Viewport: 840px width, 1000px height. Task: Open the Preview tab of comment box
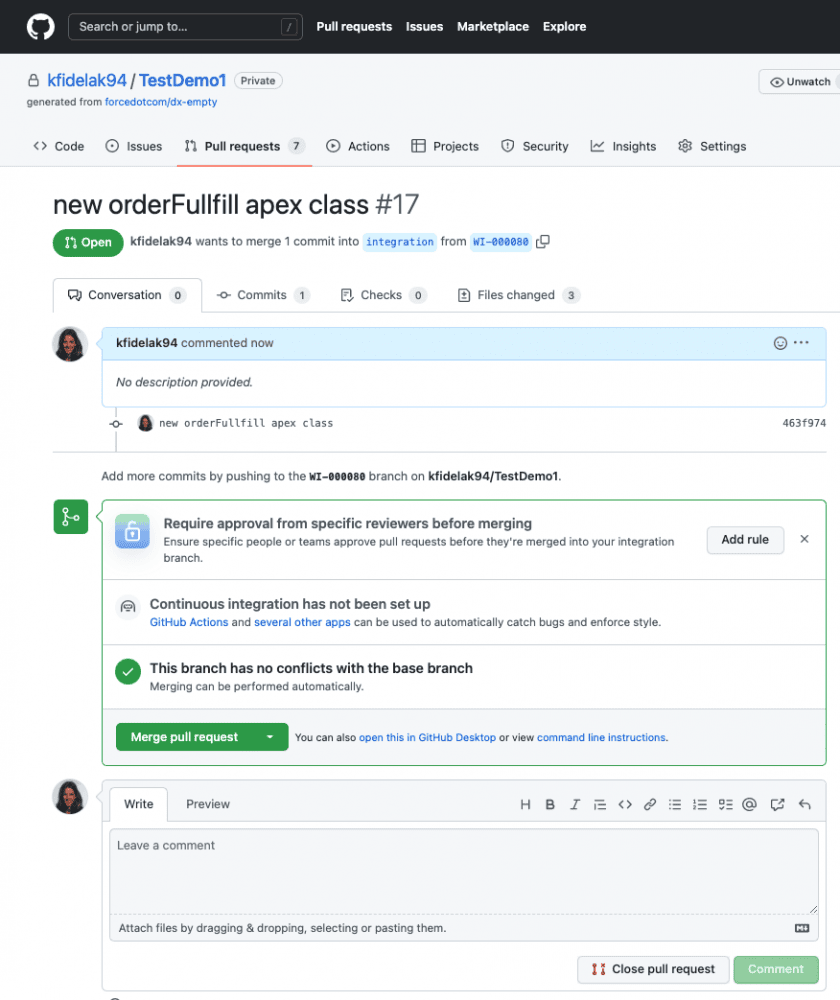pos(208,804)
